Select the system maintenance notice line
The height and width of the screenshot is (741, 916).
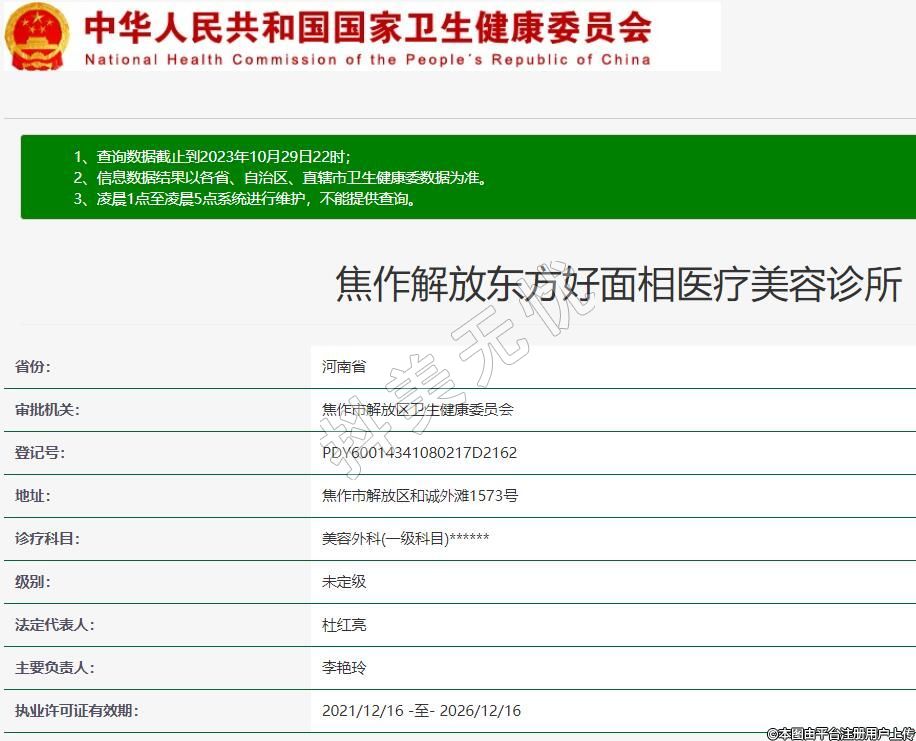244,198
